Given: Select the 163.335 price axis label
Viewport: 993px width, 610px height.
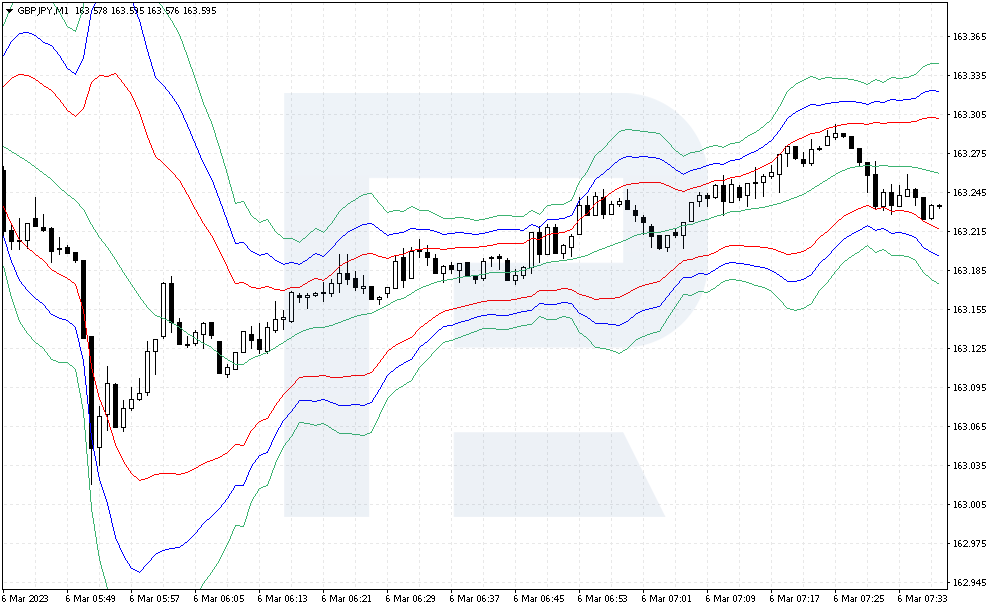Looking at the screenshot, I should (969, 76).
